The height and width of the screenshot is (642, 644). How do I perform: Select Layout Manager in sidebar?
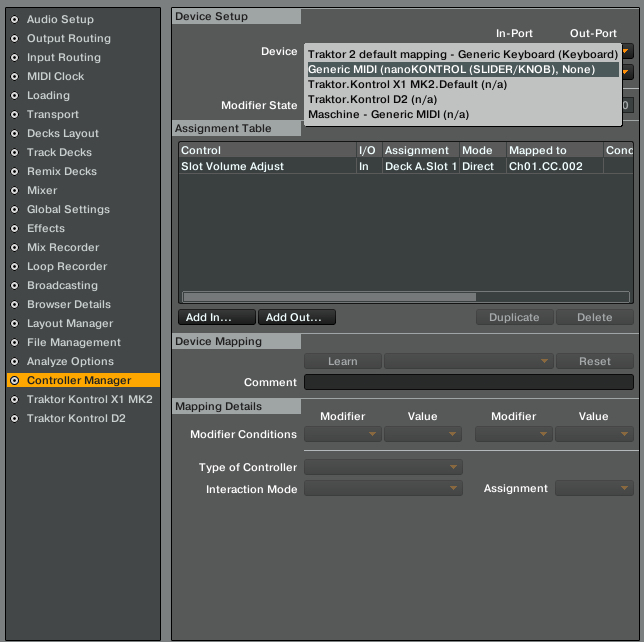(70, 323)
